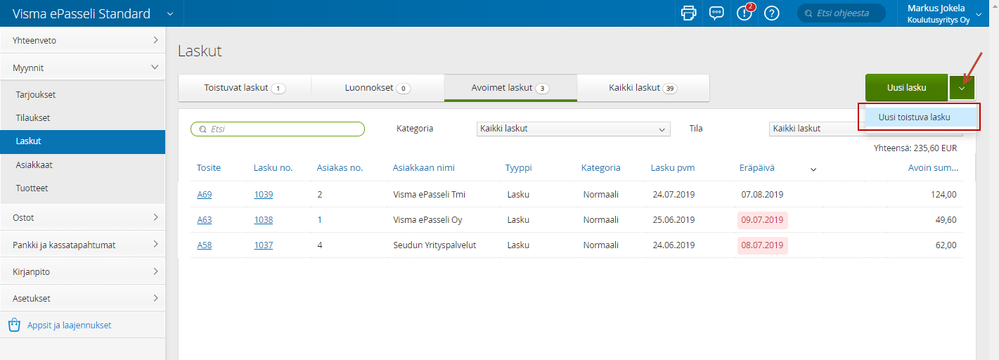The width and height of the screenshot is (999, 360).
Task: Click customer name Visma ePasseli Oy
Action: coord(428,220)
